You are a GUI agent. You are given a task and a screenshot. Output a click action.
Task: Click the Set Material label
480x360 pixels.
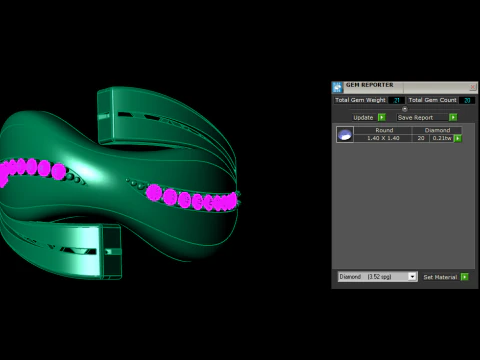[x=440, y=277]
